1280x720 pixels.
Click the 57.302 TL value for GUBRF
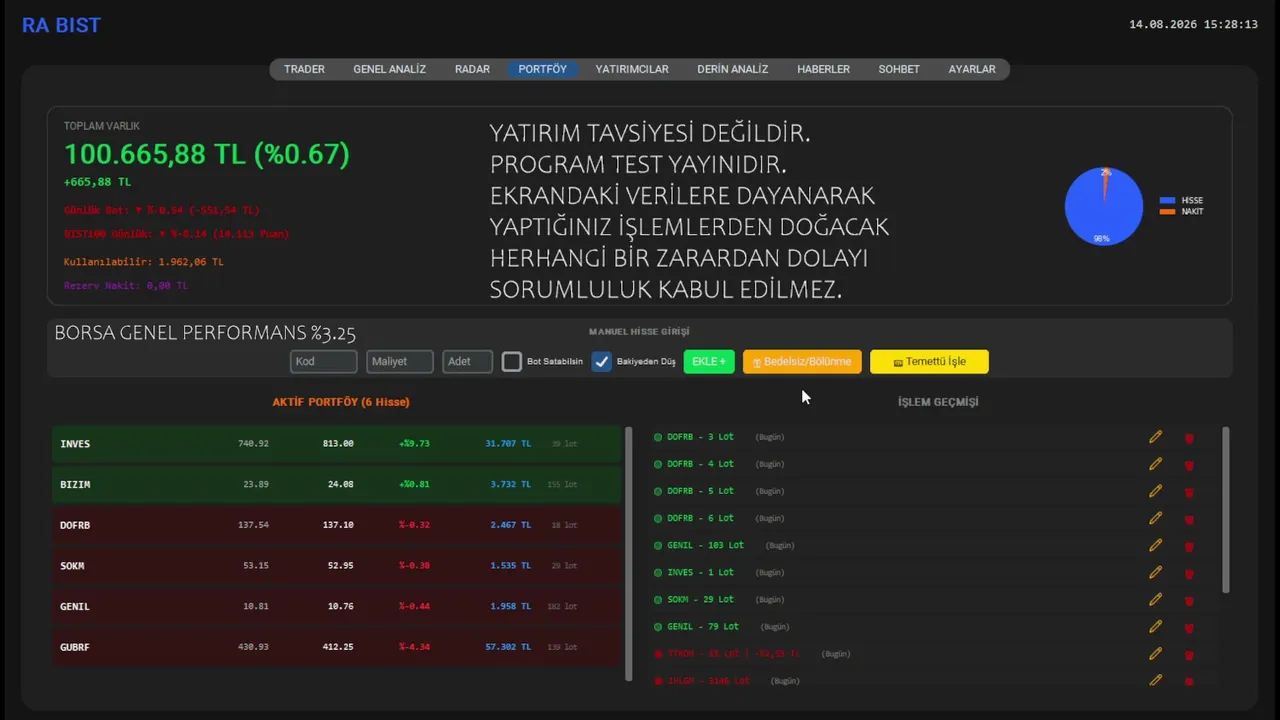point(508,647)
